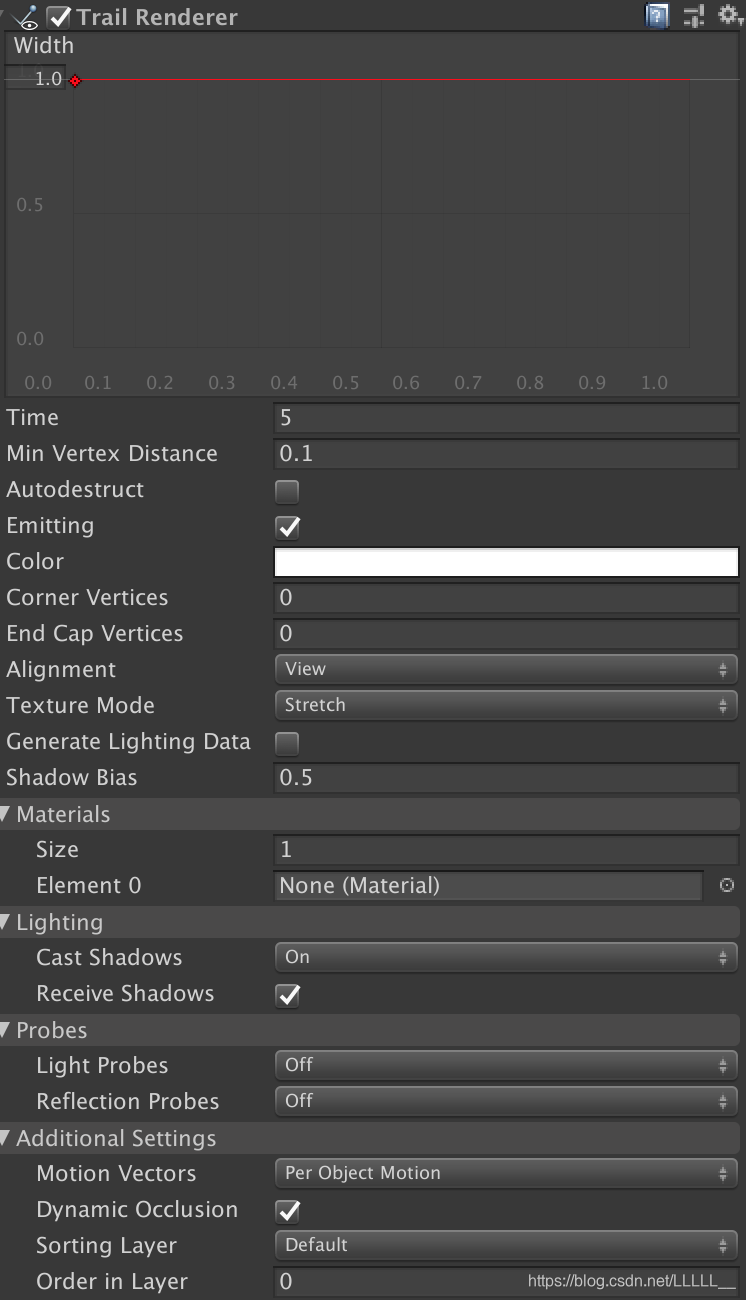The width and height of the screenshot is (746, 1300).
Task: Toggle the Receive Shadows checkbox
Action: coord(288,995)
